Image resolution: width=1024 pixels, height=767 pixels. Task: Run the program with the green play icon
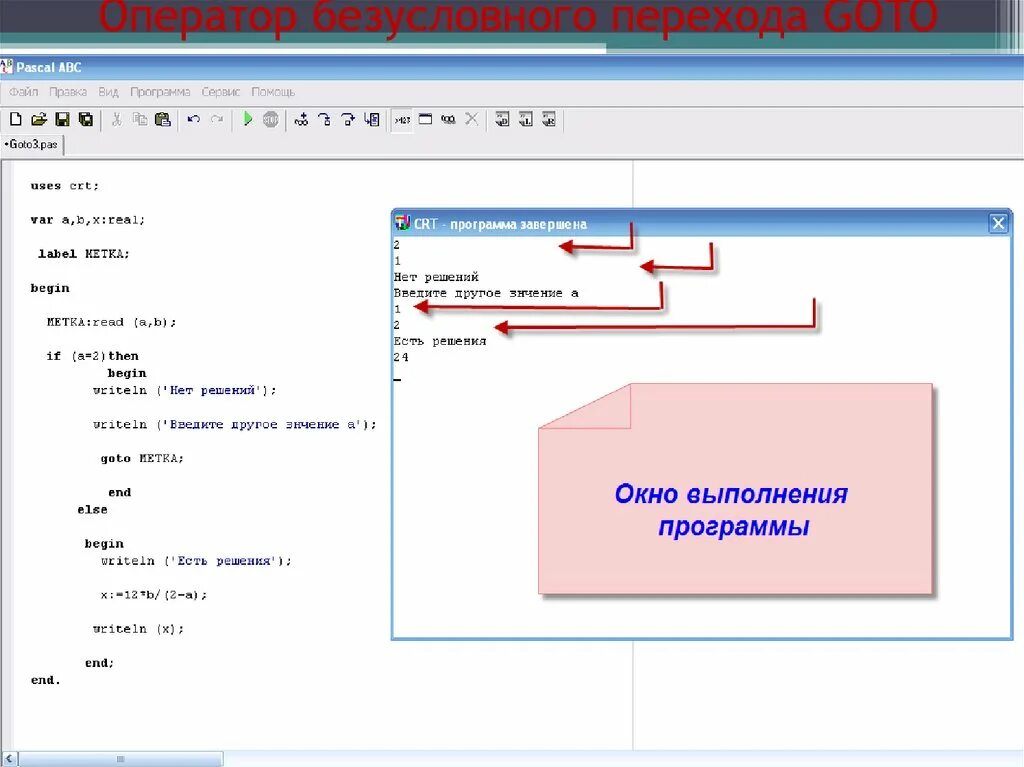click(x=247, y=119)
